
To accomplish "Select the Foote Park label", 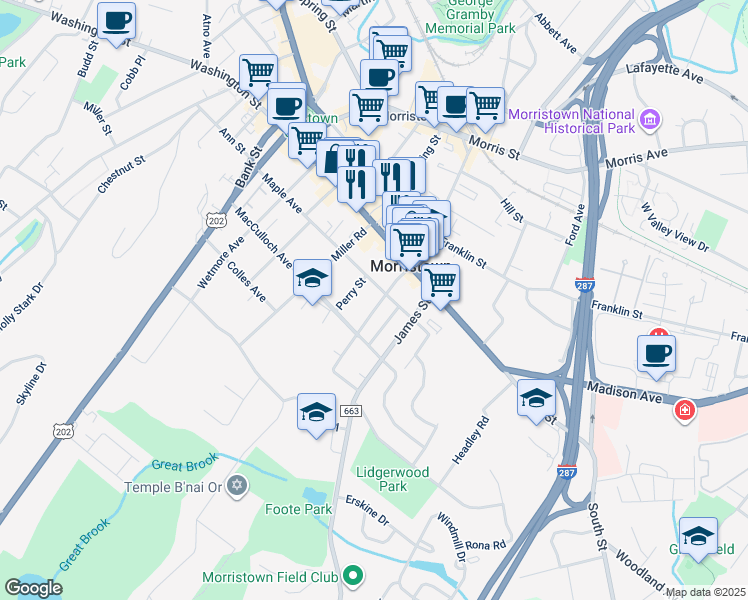I will point(299,509).
